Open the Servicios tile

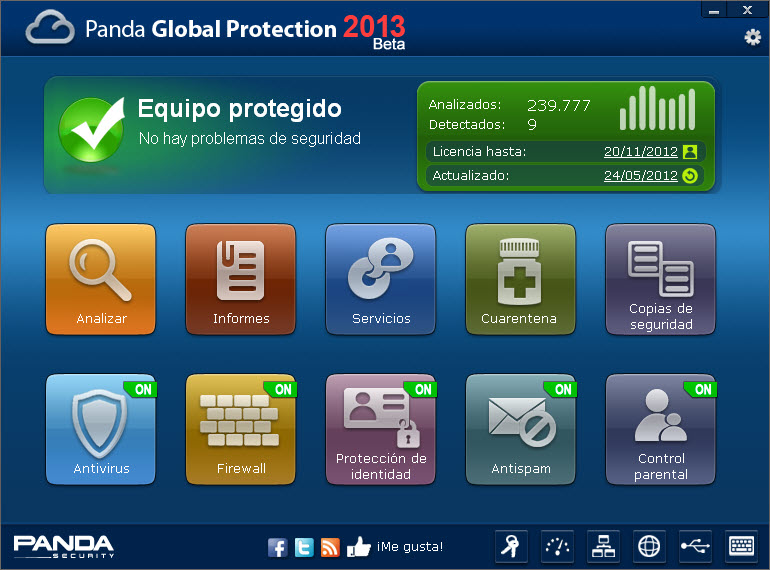[381, 279]
